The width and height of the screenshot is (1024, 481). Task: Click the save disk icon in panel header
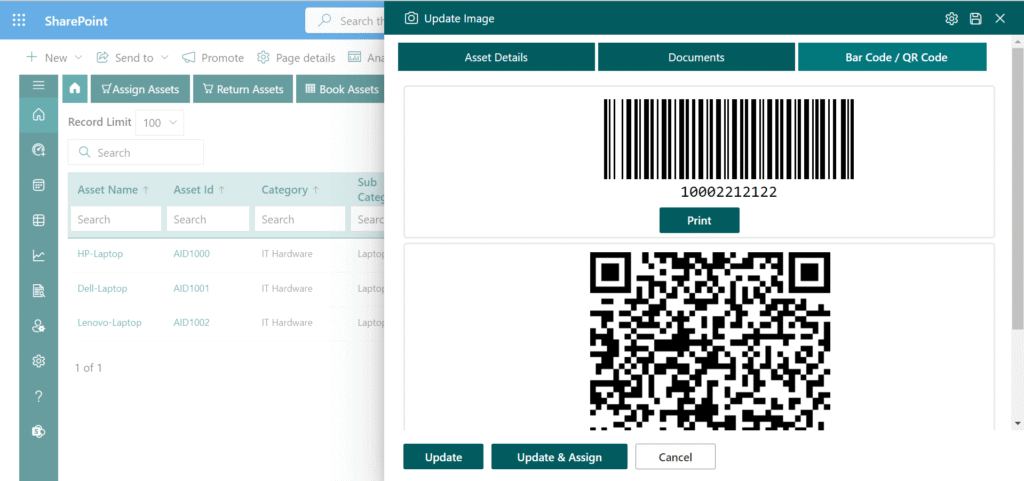point(976,19)
